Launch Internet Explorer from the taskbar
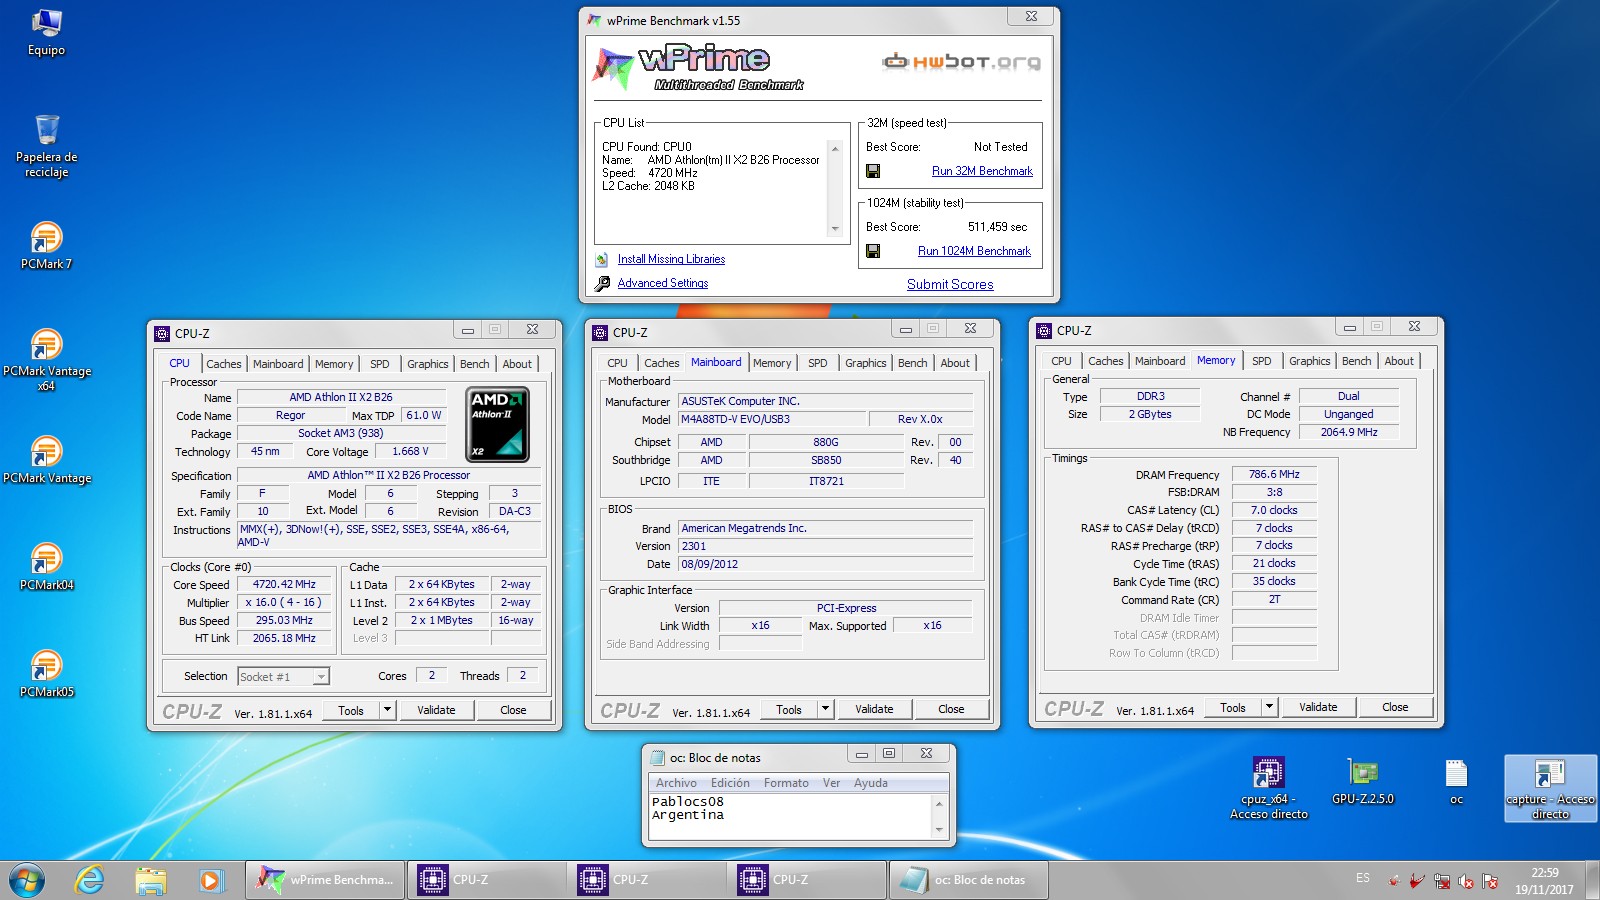This screenshot has height=900, width=1600. (x=89, y=880)
